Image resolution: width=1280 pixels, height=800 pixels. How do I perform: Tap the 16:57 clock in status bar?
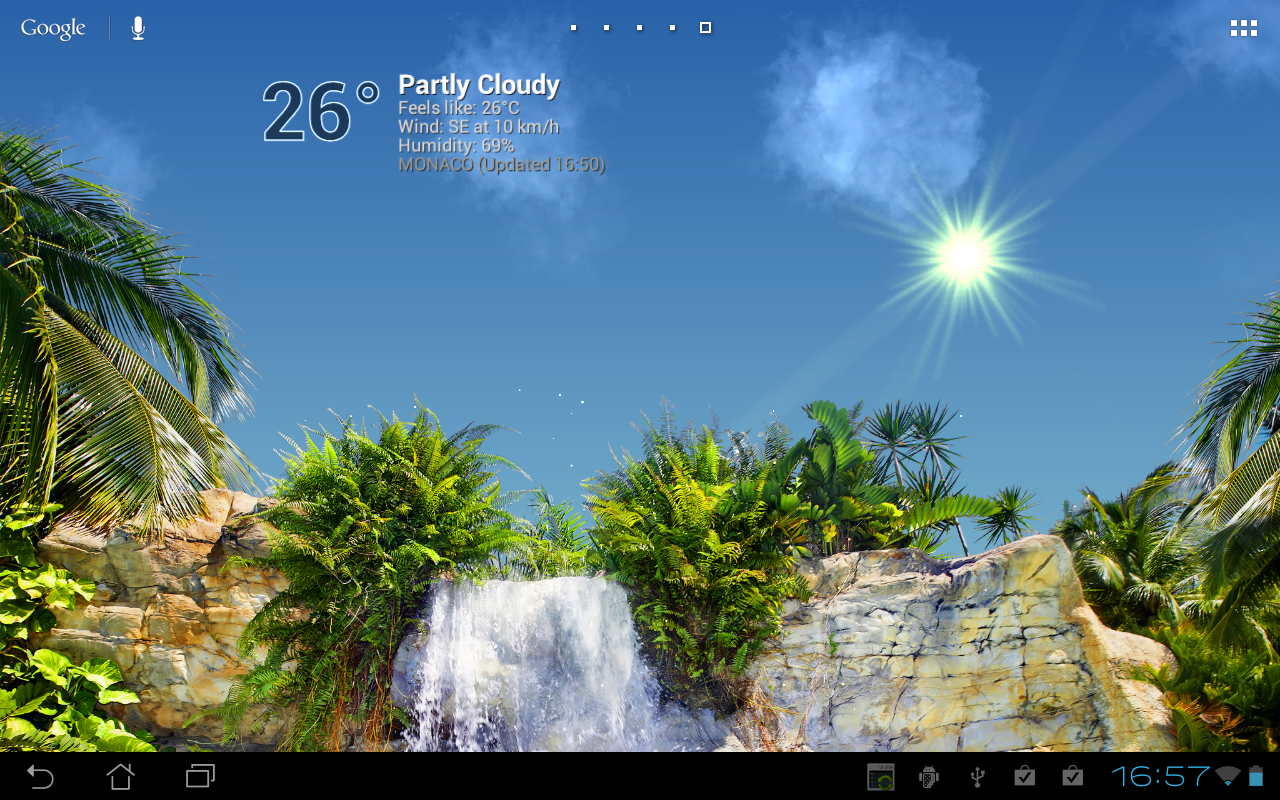coord(1160,776)
